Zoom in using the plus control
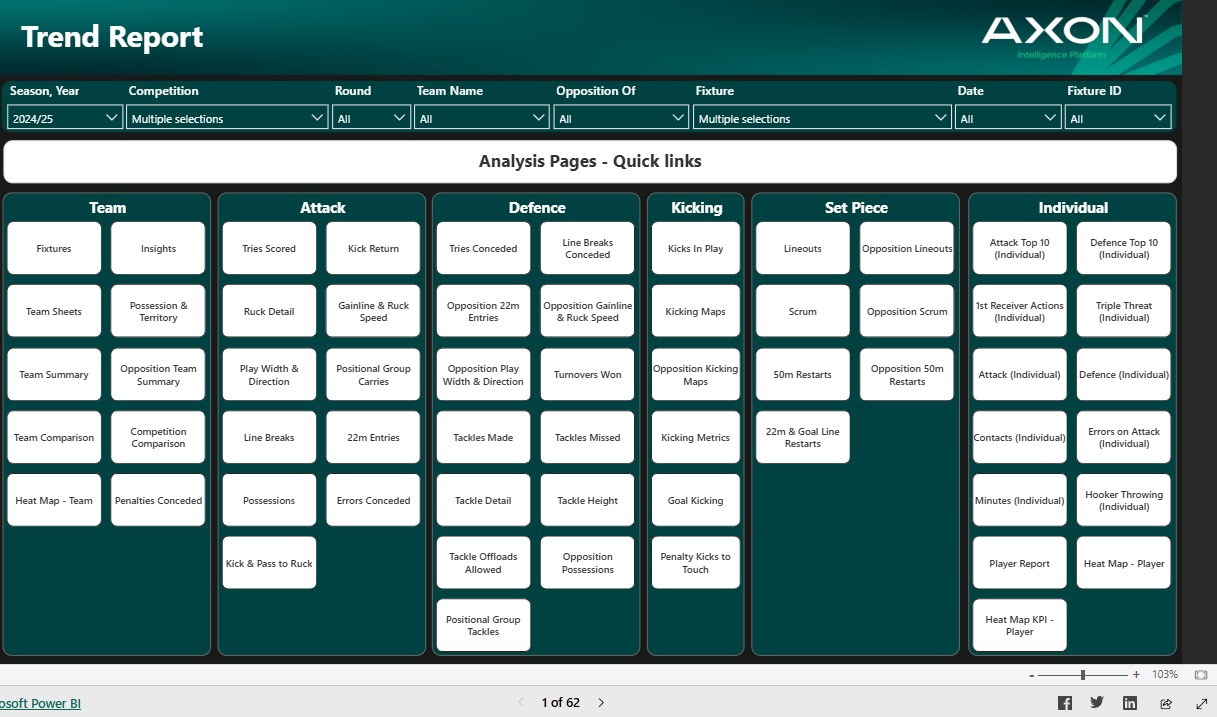Image resolution: width=1217 pixels, height=717 pixels. [1137, 674]
